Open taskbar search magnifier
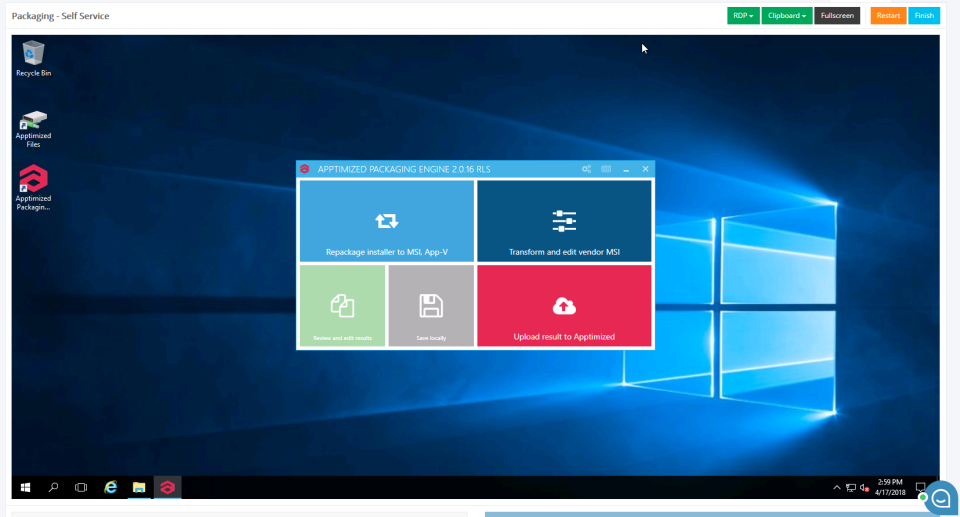 click(53, 488)
